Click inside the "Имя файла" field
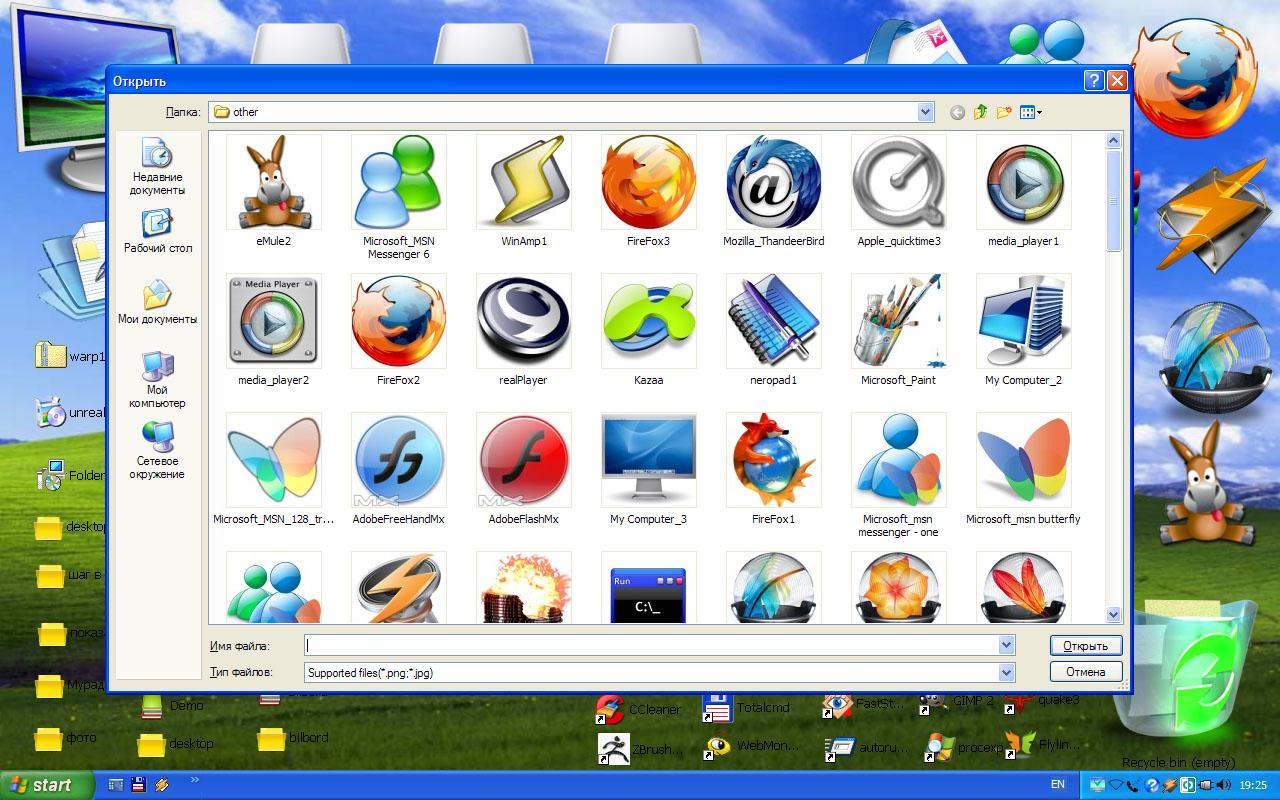The height and width of the screenshot is (800, 1280). click(x=650, y=645)
